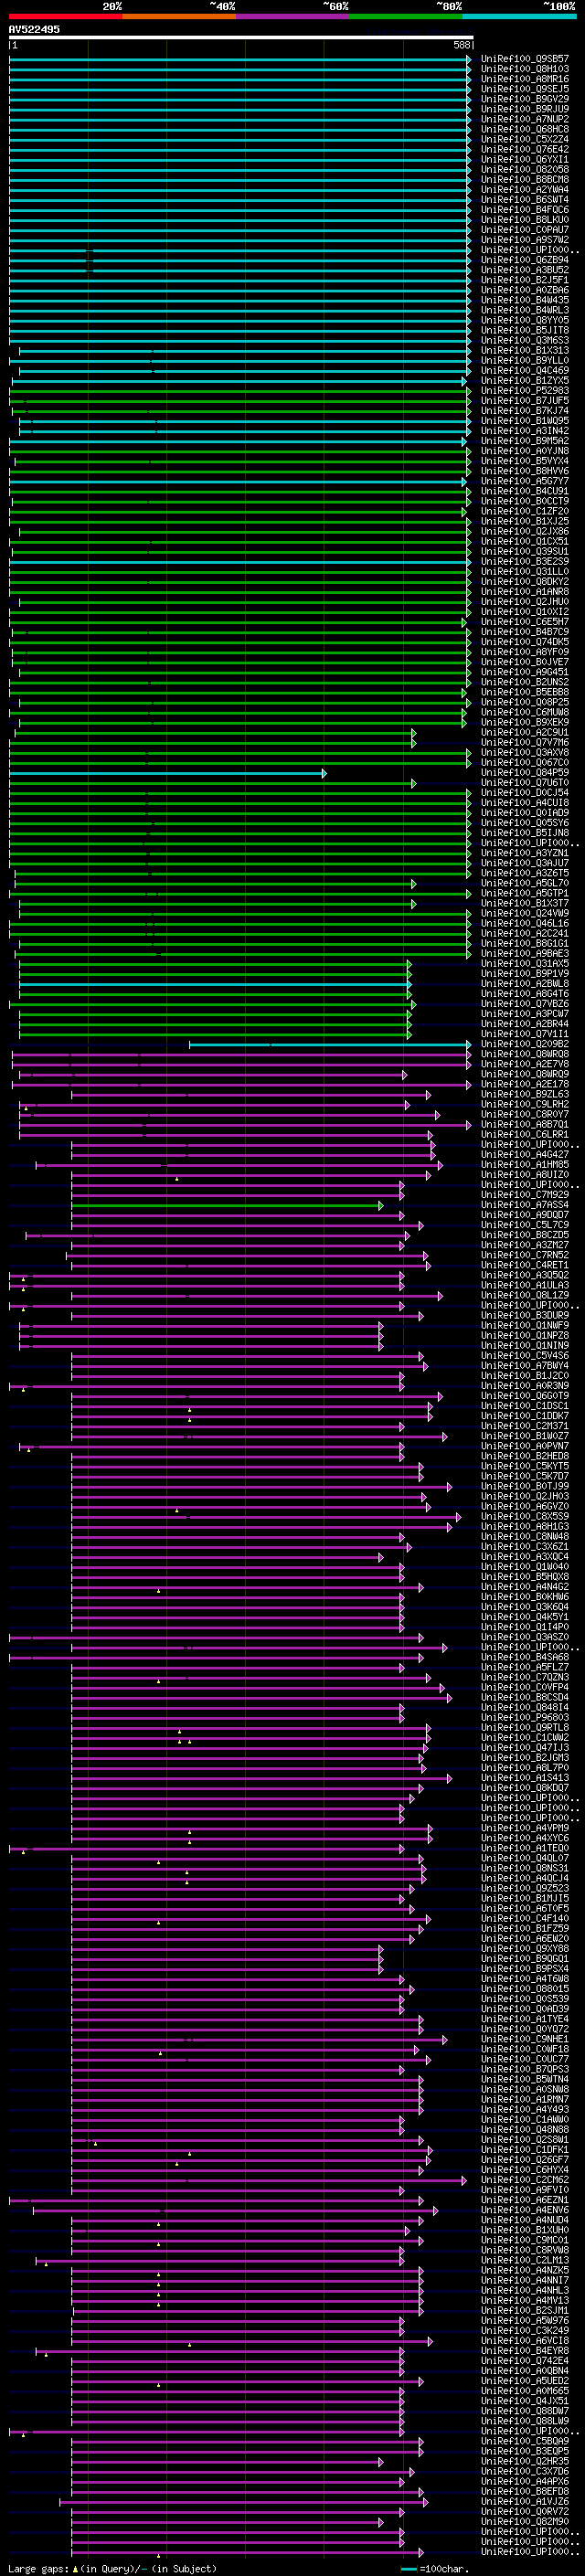This screenshot has height=2576, width=585.
Task: Click hit label UniRef100_A3XQC4
Action: point(525,1556)
